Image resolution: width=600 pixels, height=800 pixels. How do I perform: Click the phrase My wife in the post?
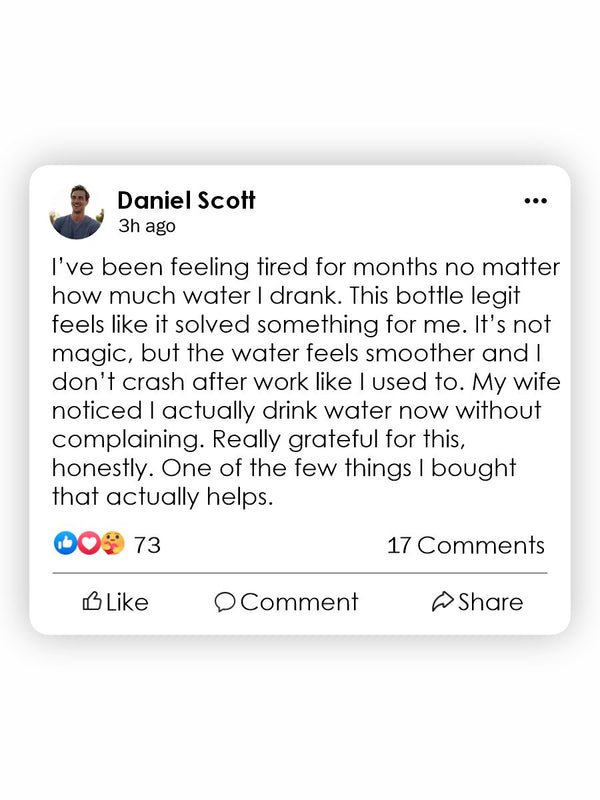[x=516, y=383]
